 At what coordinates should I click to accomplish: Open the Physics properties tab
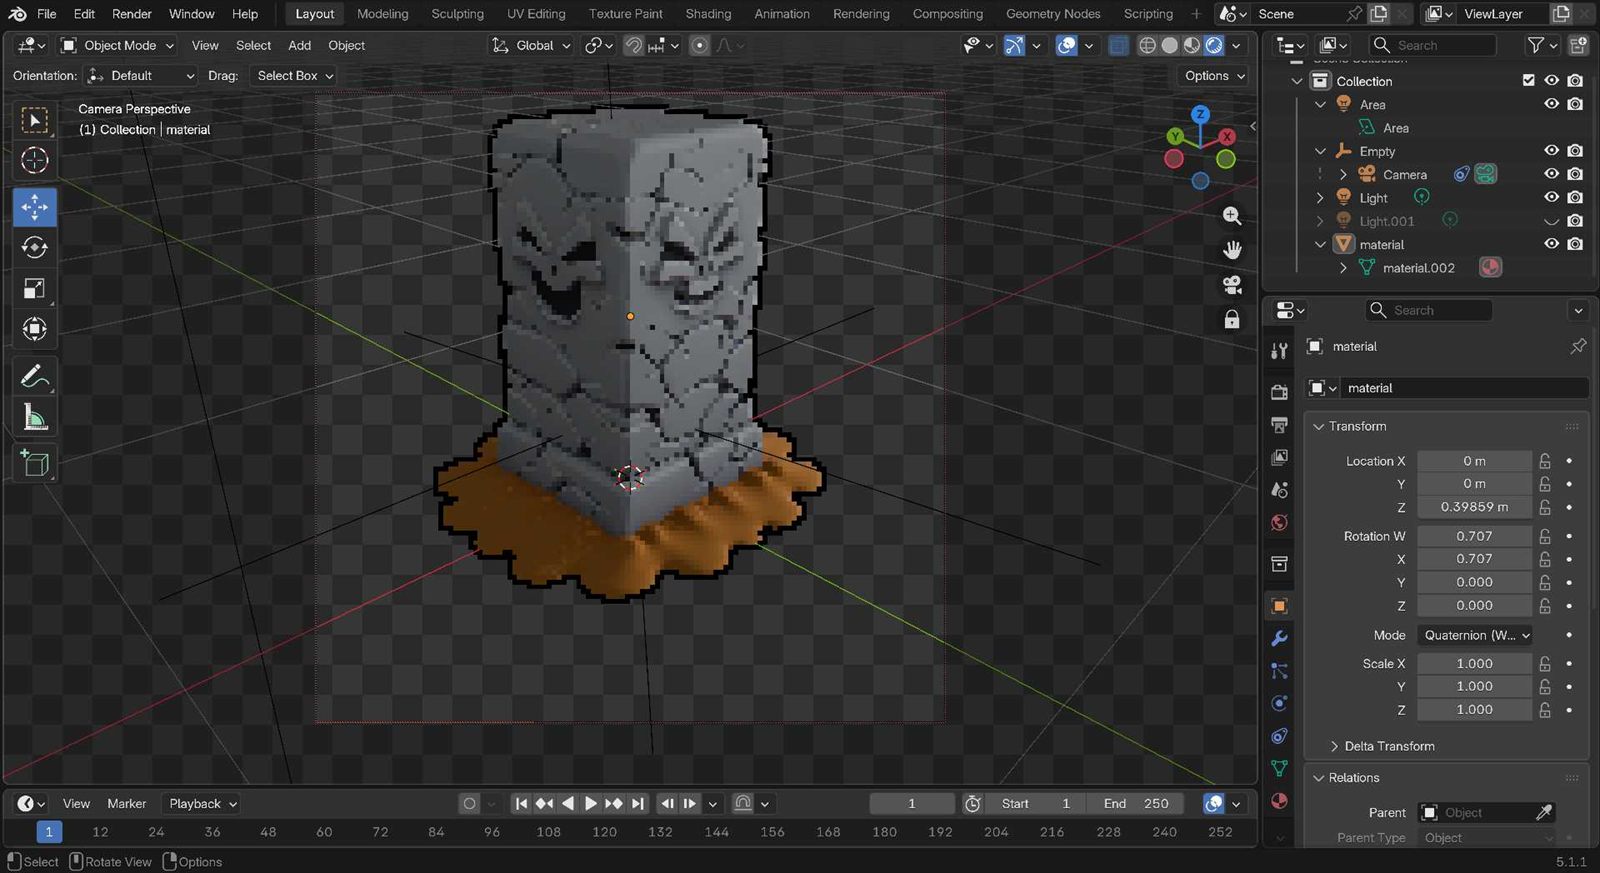coord(1279,703)
